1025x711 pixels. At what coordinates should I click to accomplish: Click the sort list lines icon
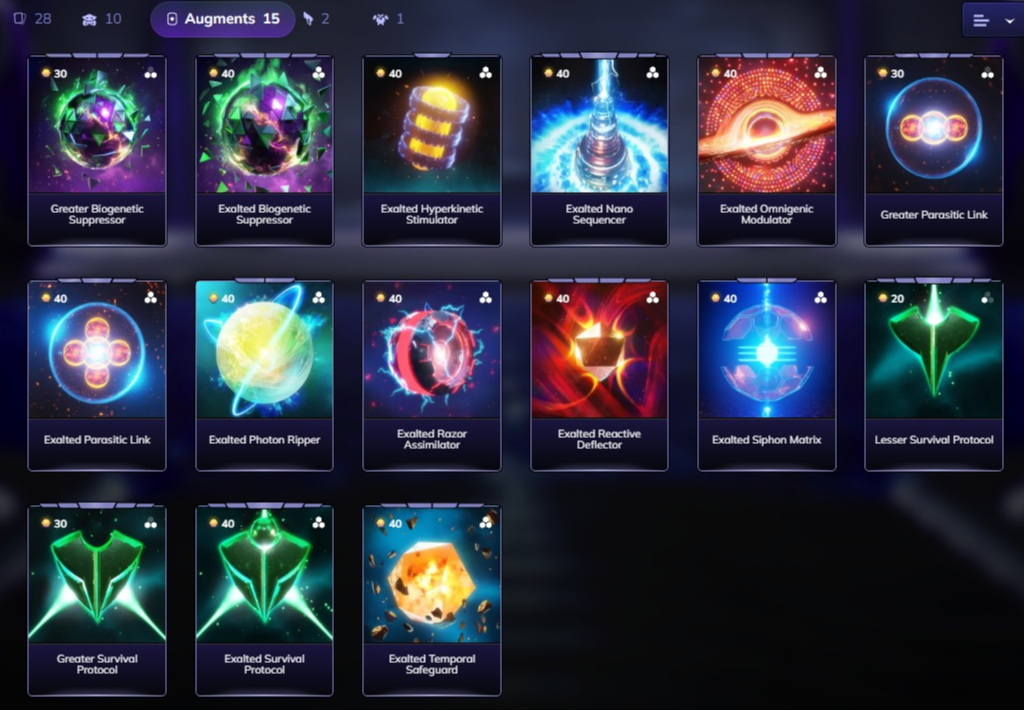pos(981,21)
